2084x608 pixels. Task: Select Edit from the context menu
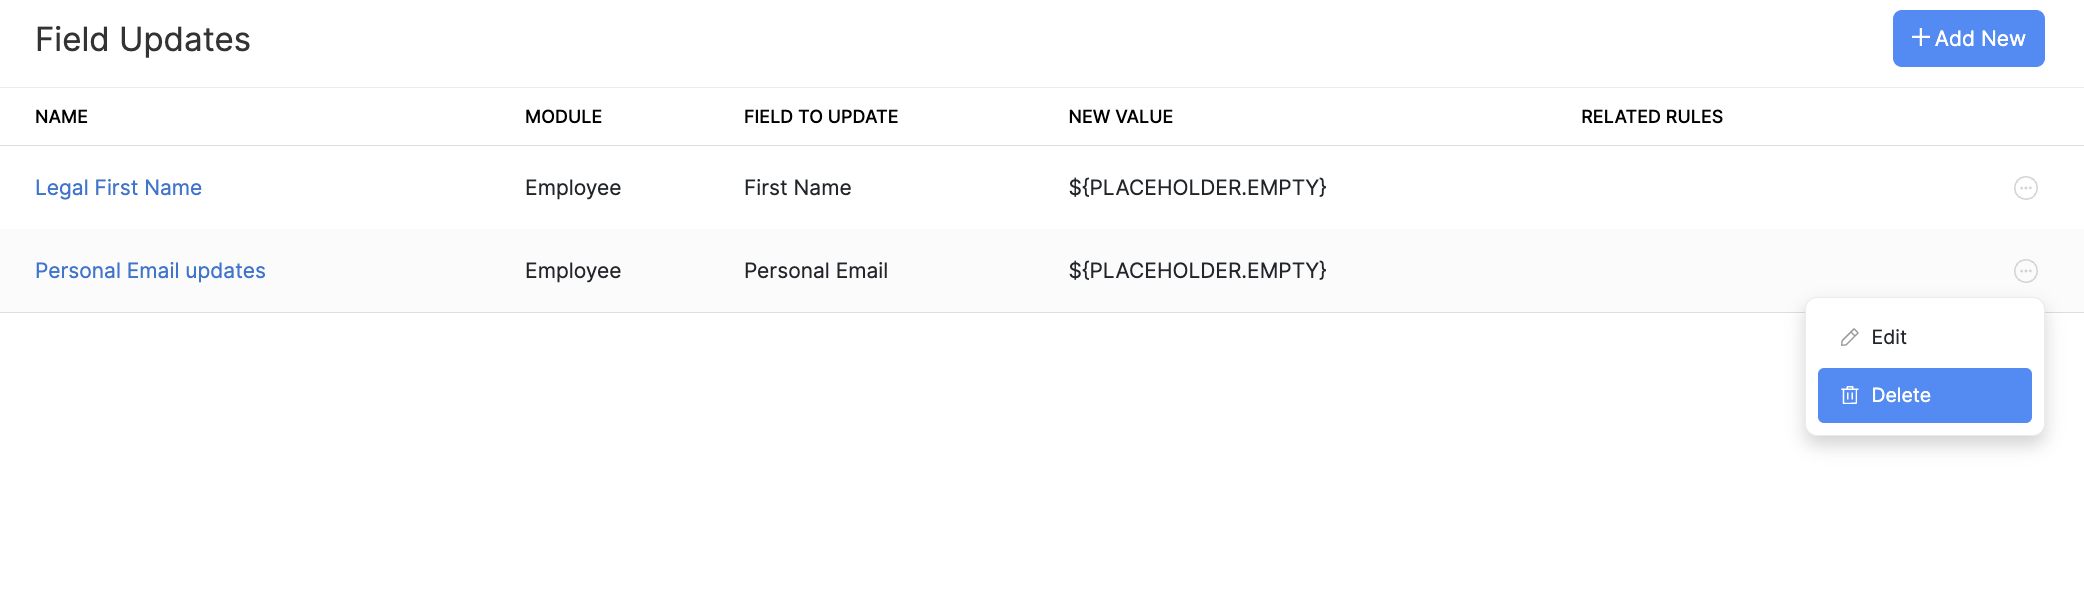[1888, 338]
